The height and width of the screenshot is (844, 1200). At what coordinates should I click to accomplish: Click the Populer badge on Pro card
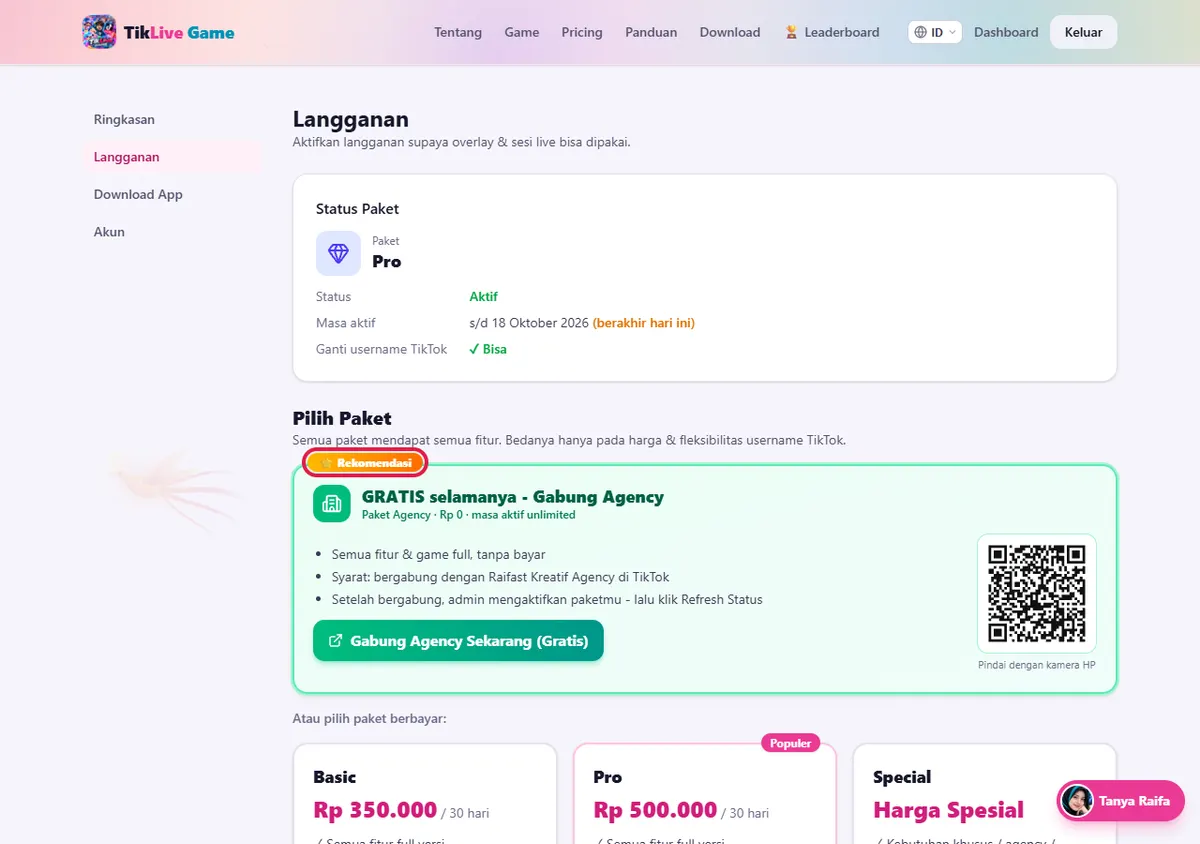point(791,743)
